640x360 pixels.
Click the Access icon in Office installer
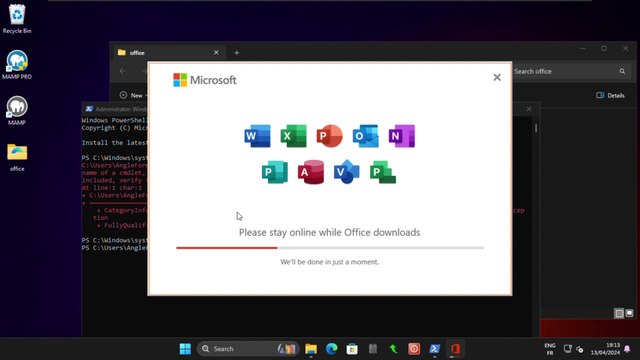pos(311,172)
